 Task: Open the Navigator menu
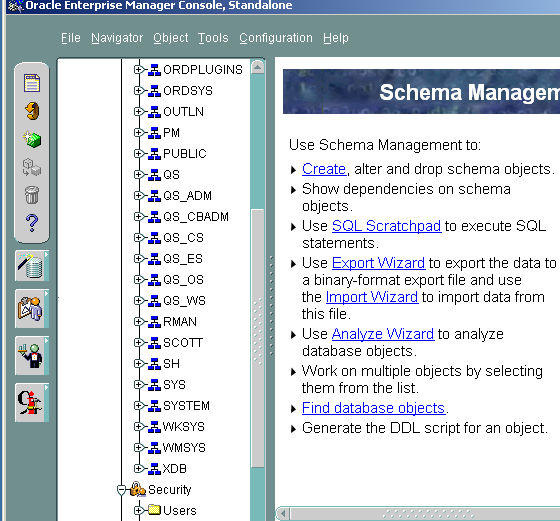tap(117, 38)
